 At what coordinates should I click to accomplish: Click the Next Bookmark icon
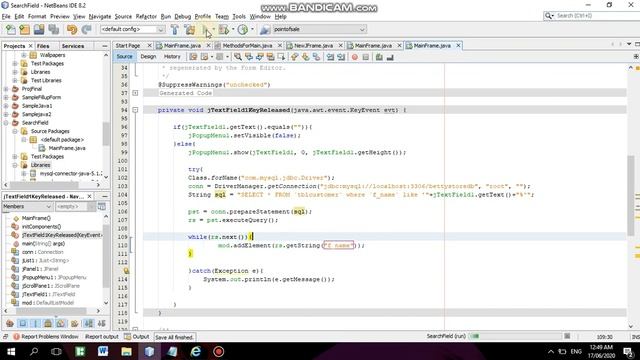[305, 57]
